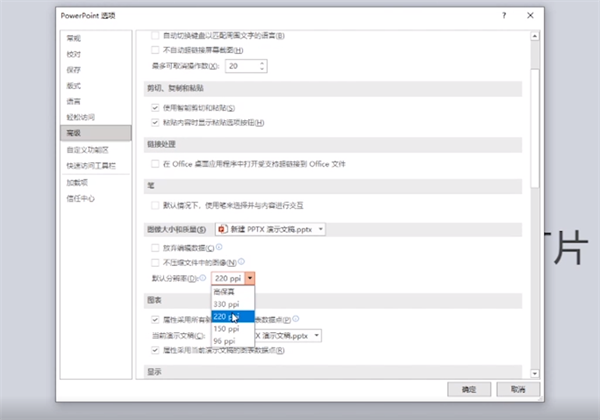The height and width of the screenshot is (420, 600).
Task: Select 150 ppi from resolution list
Action: click(233, 329)
